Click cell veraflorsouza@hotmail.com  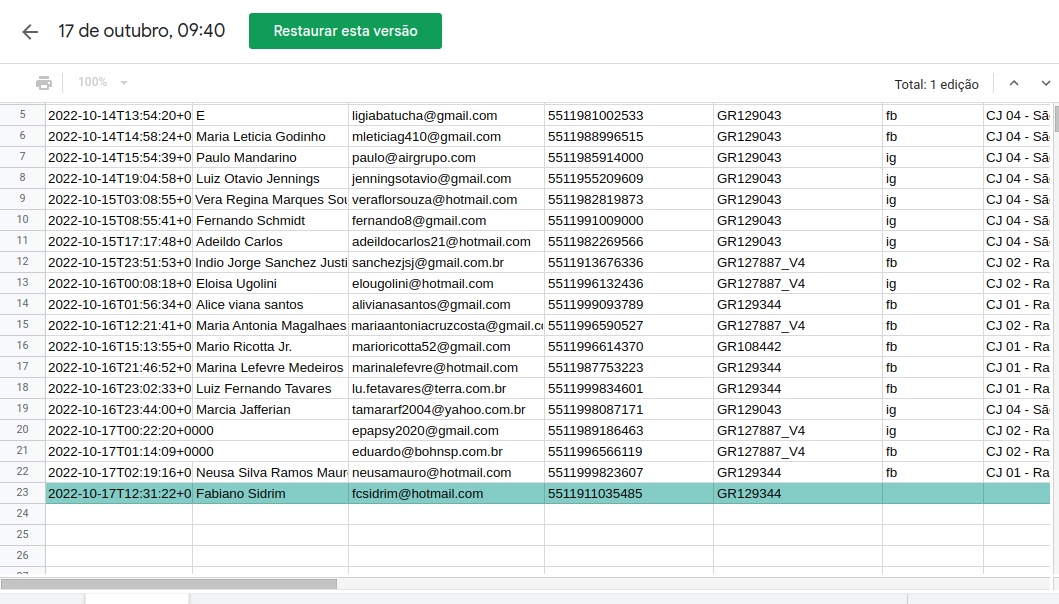coord(446,199)
